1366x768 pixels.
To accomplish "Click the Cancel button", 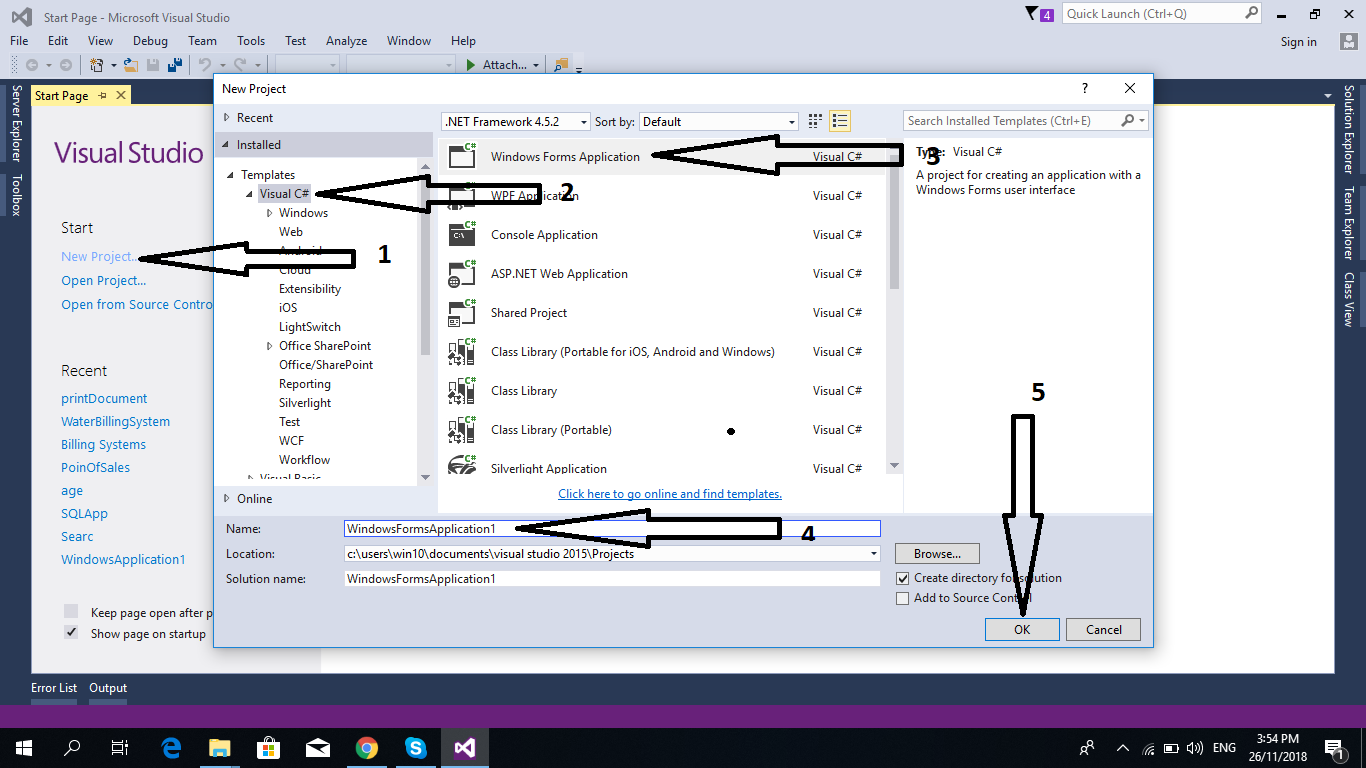I will (x=1103, y=629).
